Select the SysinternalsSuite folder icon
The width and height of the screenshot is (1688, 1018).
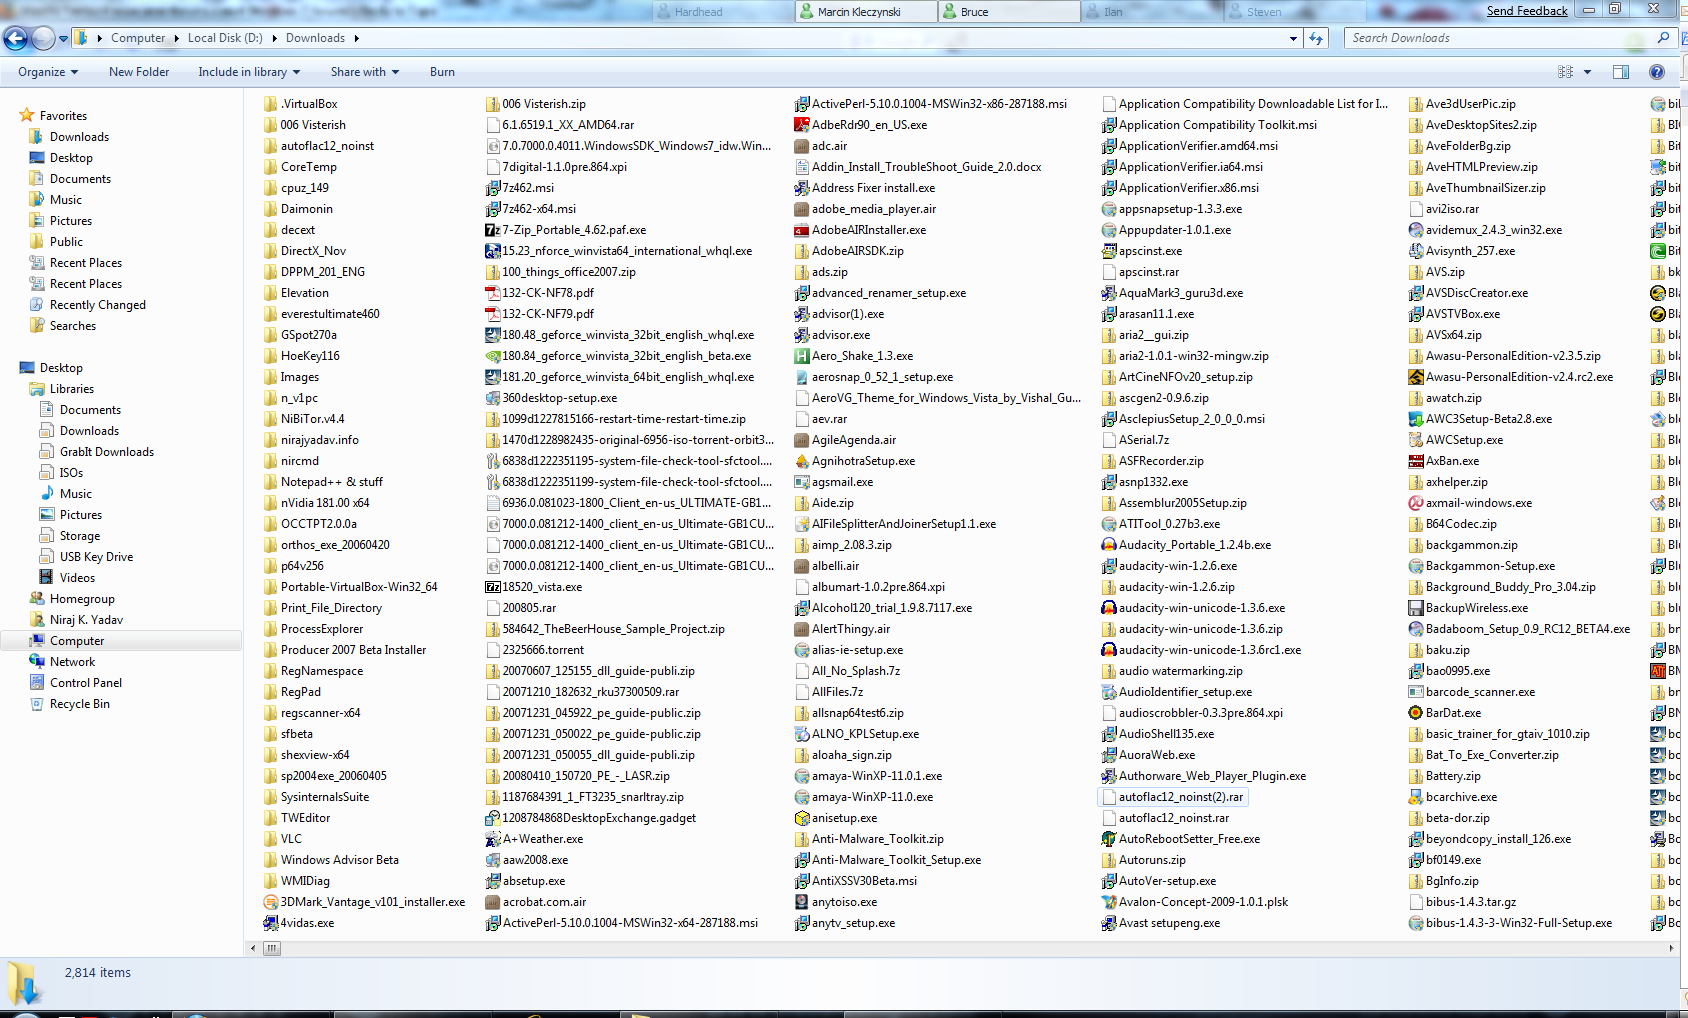(x=271, y=797)
